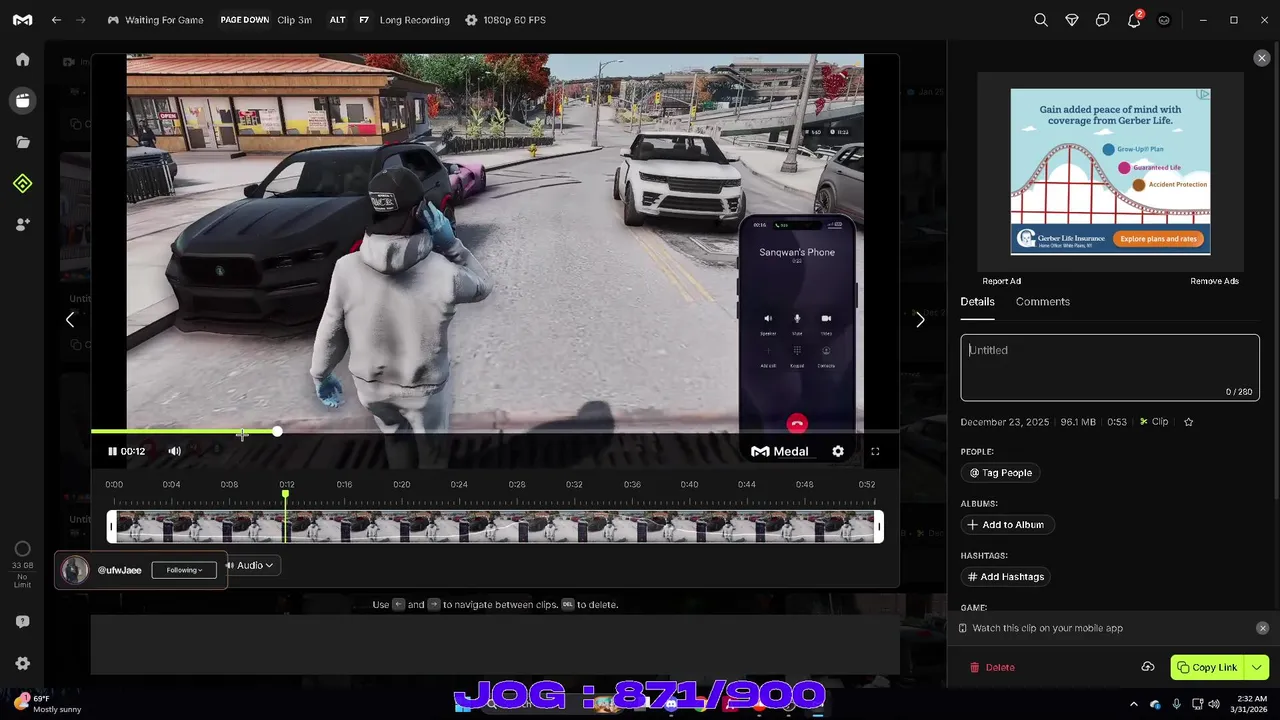Close the clip details panel

pos(1261,58)
